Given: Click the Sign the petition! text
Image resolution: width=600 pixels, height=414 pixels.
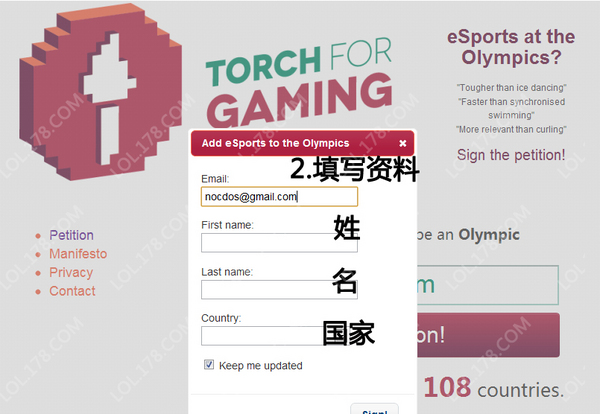Looking at the screenshot, I should (511, 155).
